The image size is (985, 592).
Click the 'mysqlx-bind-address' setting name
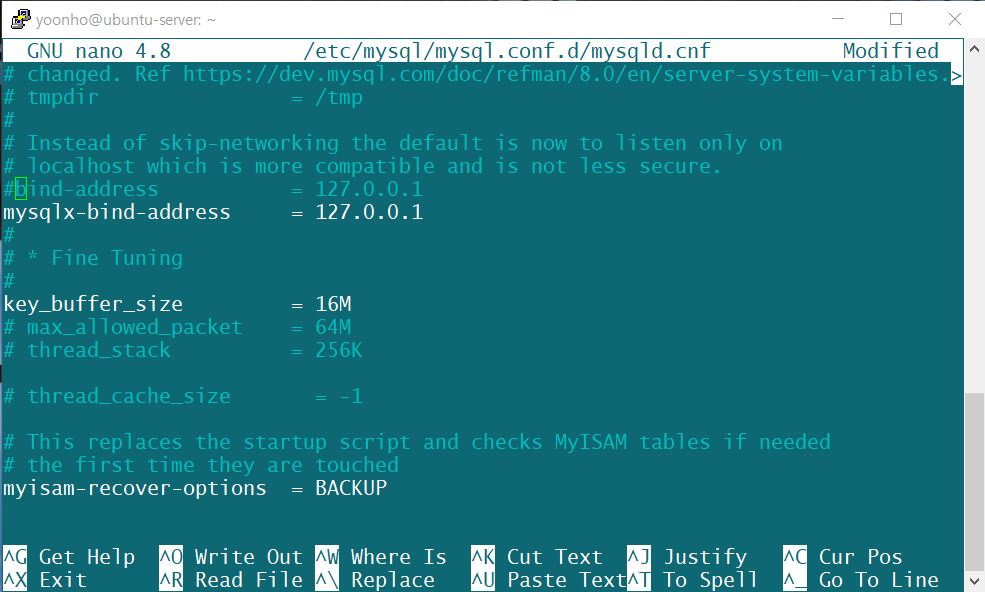coord(117,212)
